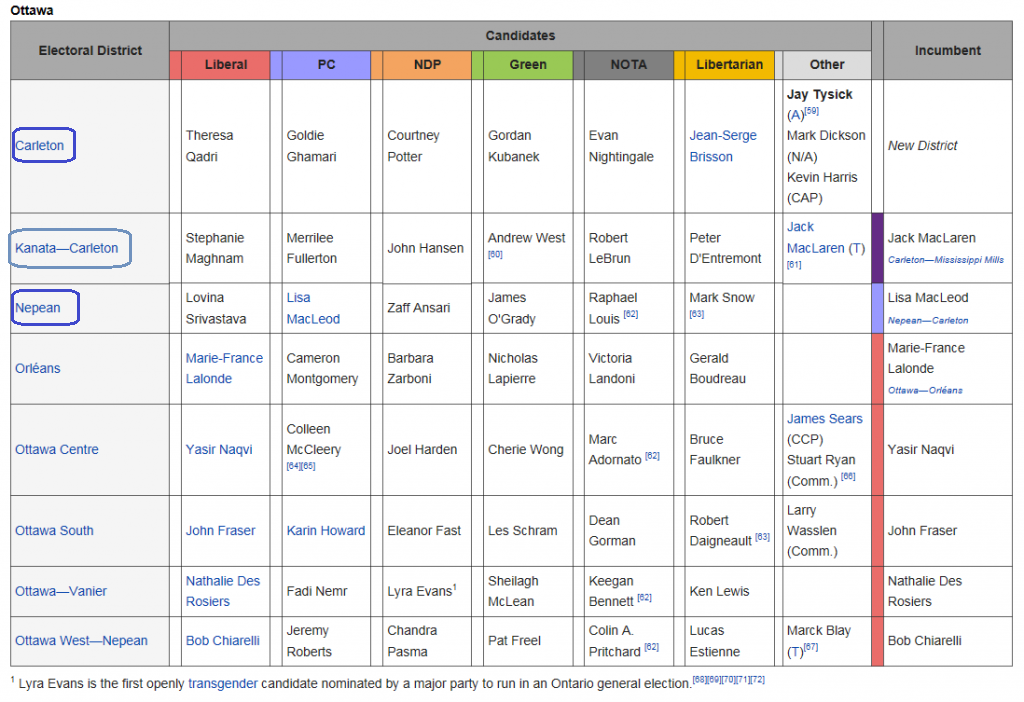Open the transgender link in the footnote
This screenshot has height=702, width=1024.
[x=223, y=684]
